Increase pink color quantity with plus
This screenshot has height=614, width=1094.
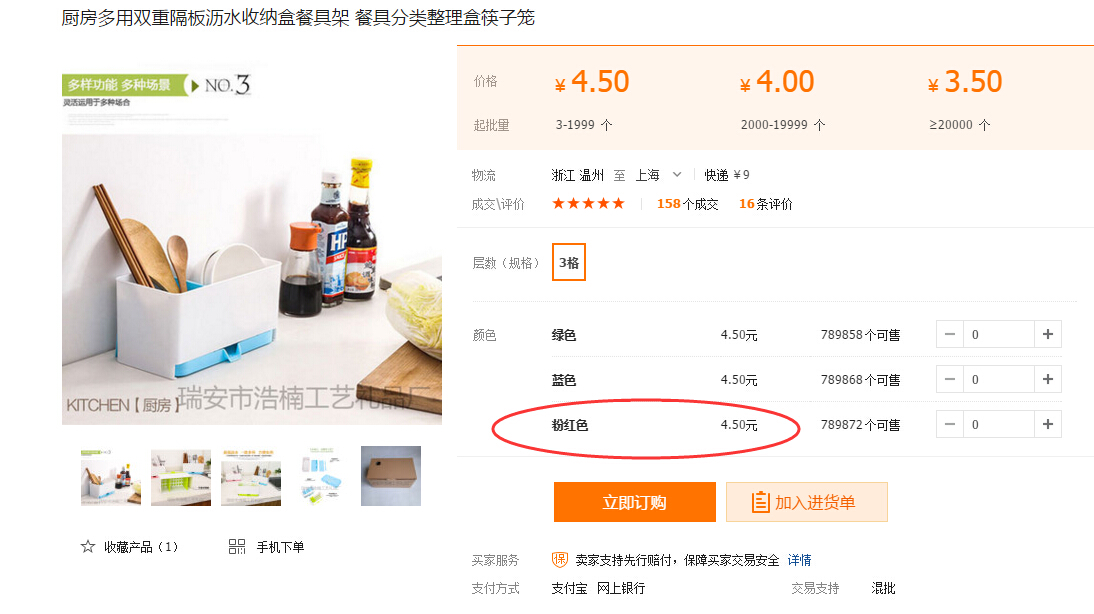pyautogui.click(x=1047, y=425)
